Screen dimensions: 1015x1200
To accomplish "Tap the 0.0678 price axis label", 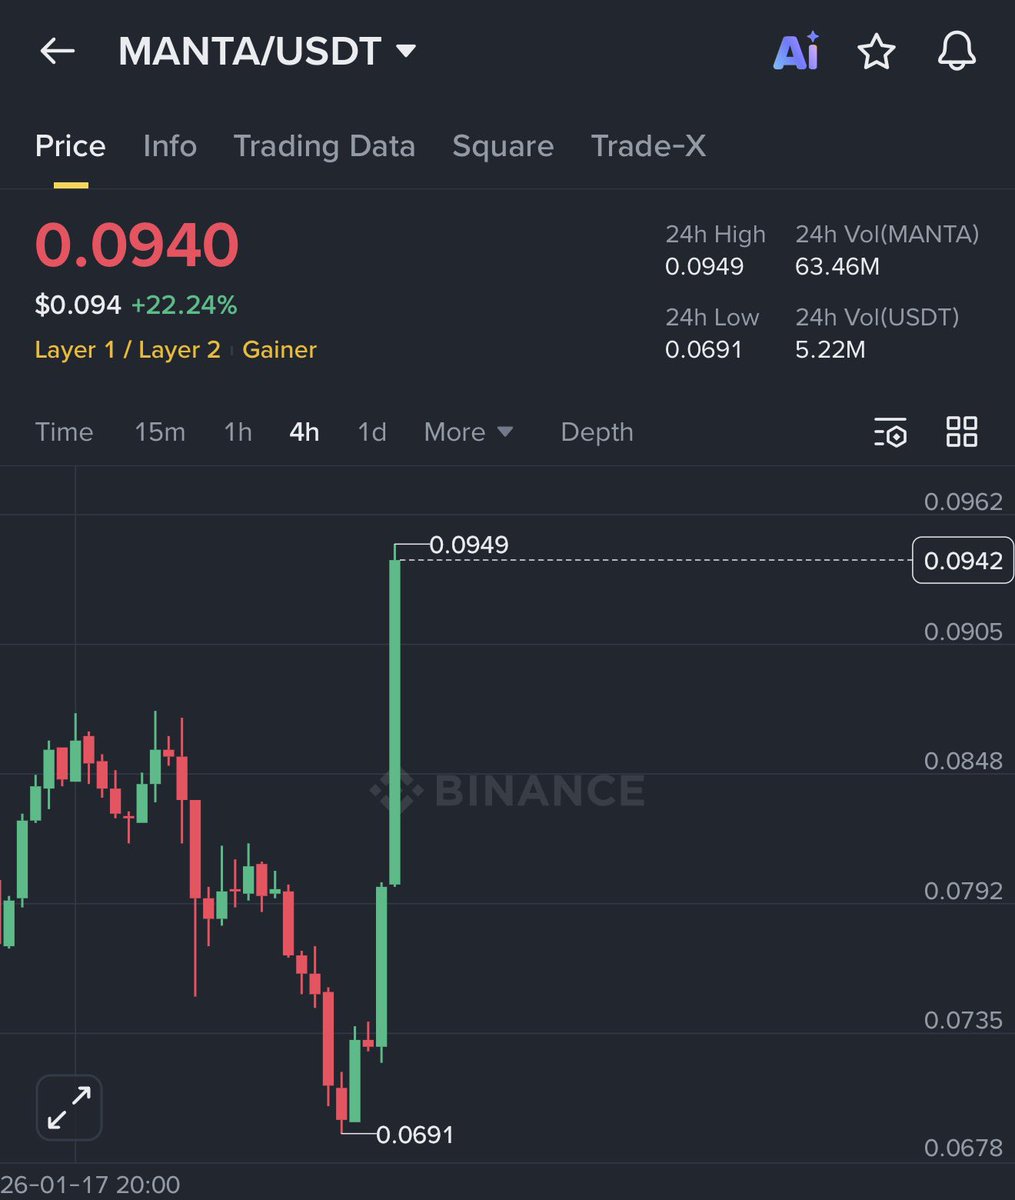I will coord(963,1148).
